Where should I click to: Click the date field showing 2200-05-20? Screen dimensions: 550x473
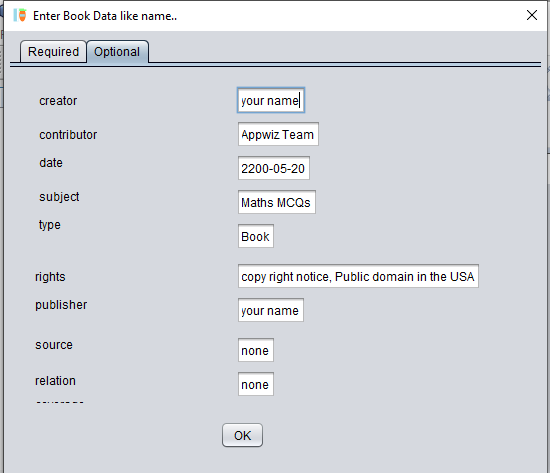[274, 168]
